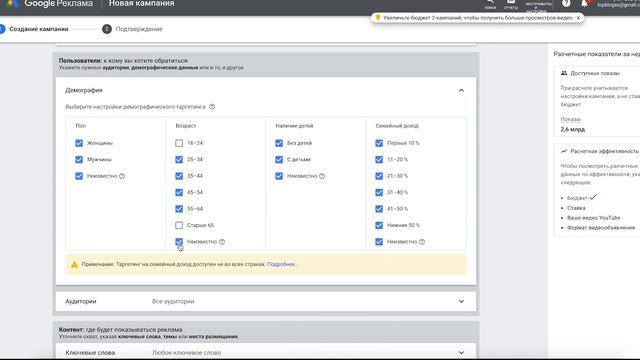Click the Ваше видео YouTube list item
Screen dimensions: 640x360
(x=593, y=218)
